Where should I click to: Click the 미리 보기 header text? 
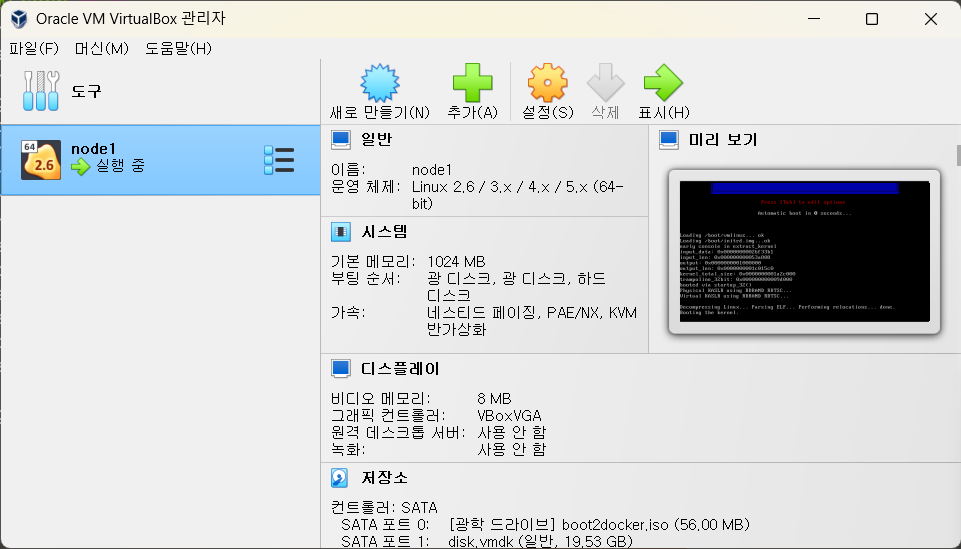[723, 140]
